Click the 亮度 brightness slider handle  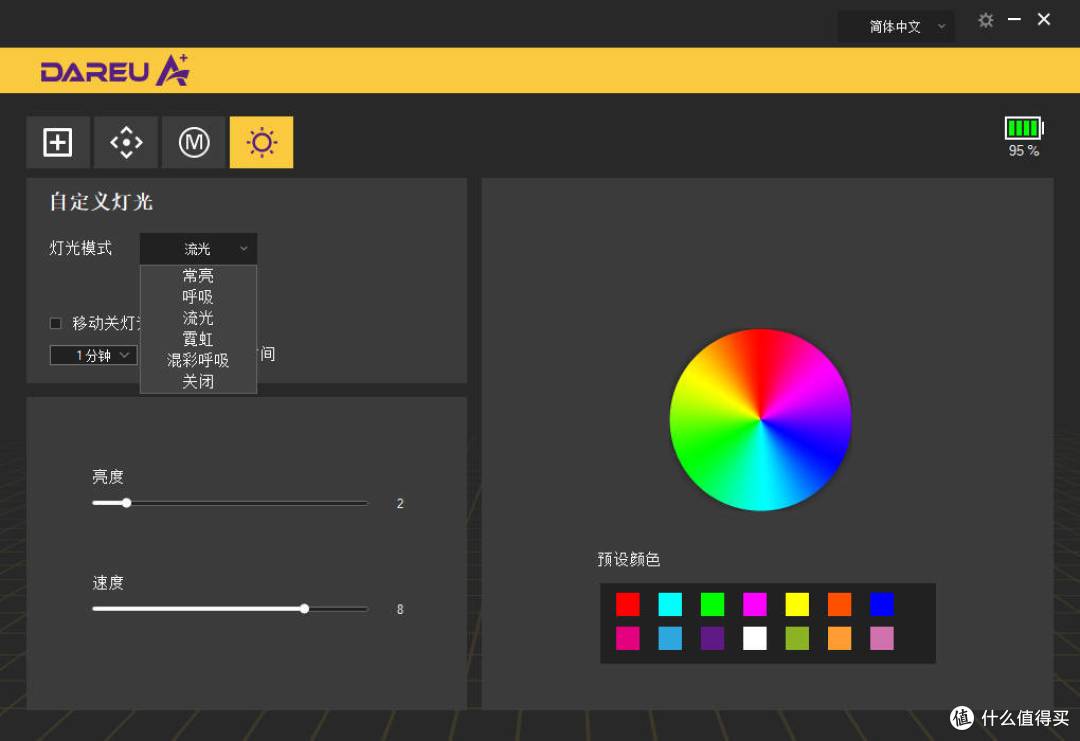(127, 503)
